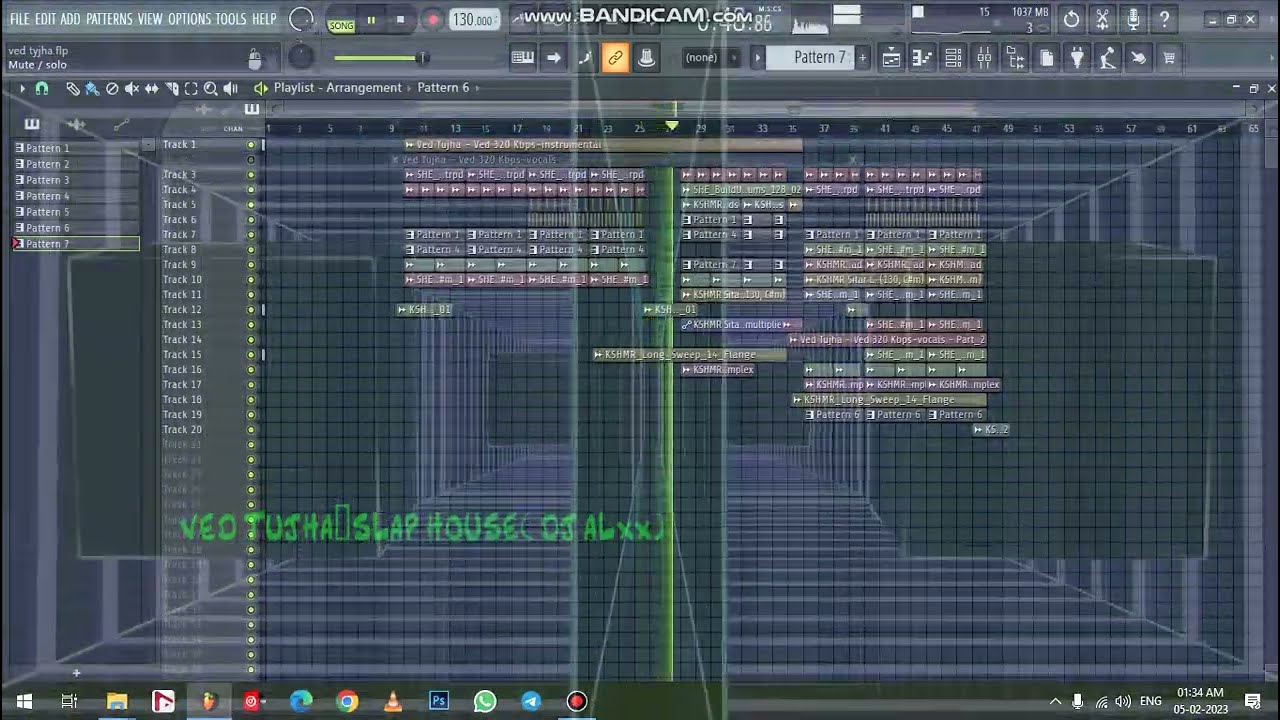Select the Draw pencil tool

(x=73, y=88)
